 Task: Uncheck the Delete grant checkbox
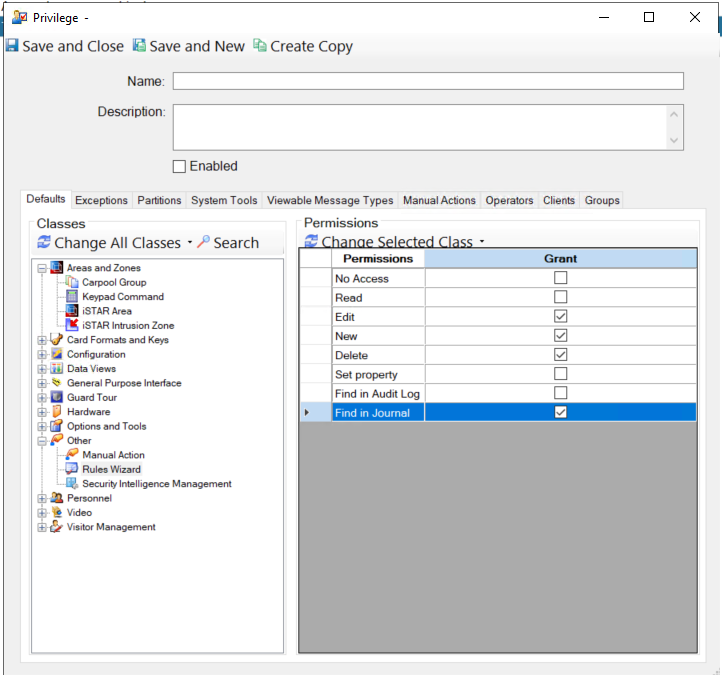click(560, 355)
